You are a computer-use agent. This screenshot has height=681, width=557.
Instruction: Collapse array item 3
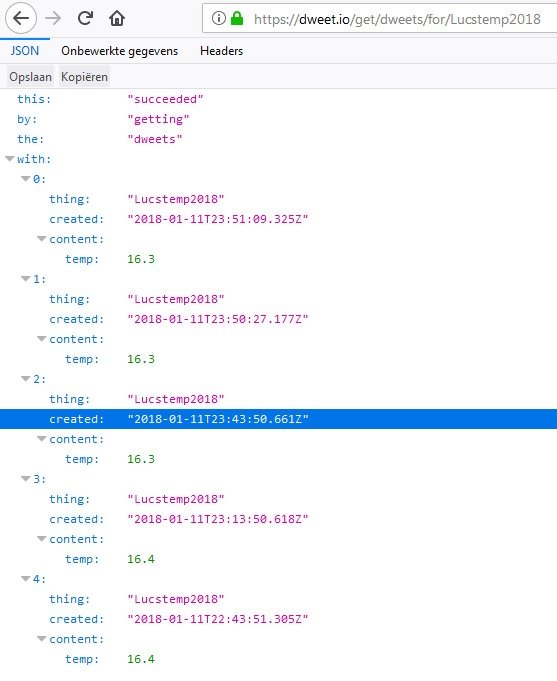pyautogui.click(x=26, y=479)
